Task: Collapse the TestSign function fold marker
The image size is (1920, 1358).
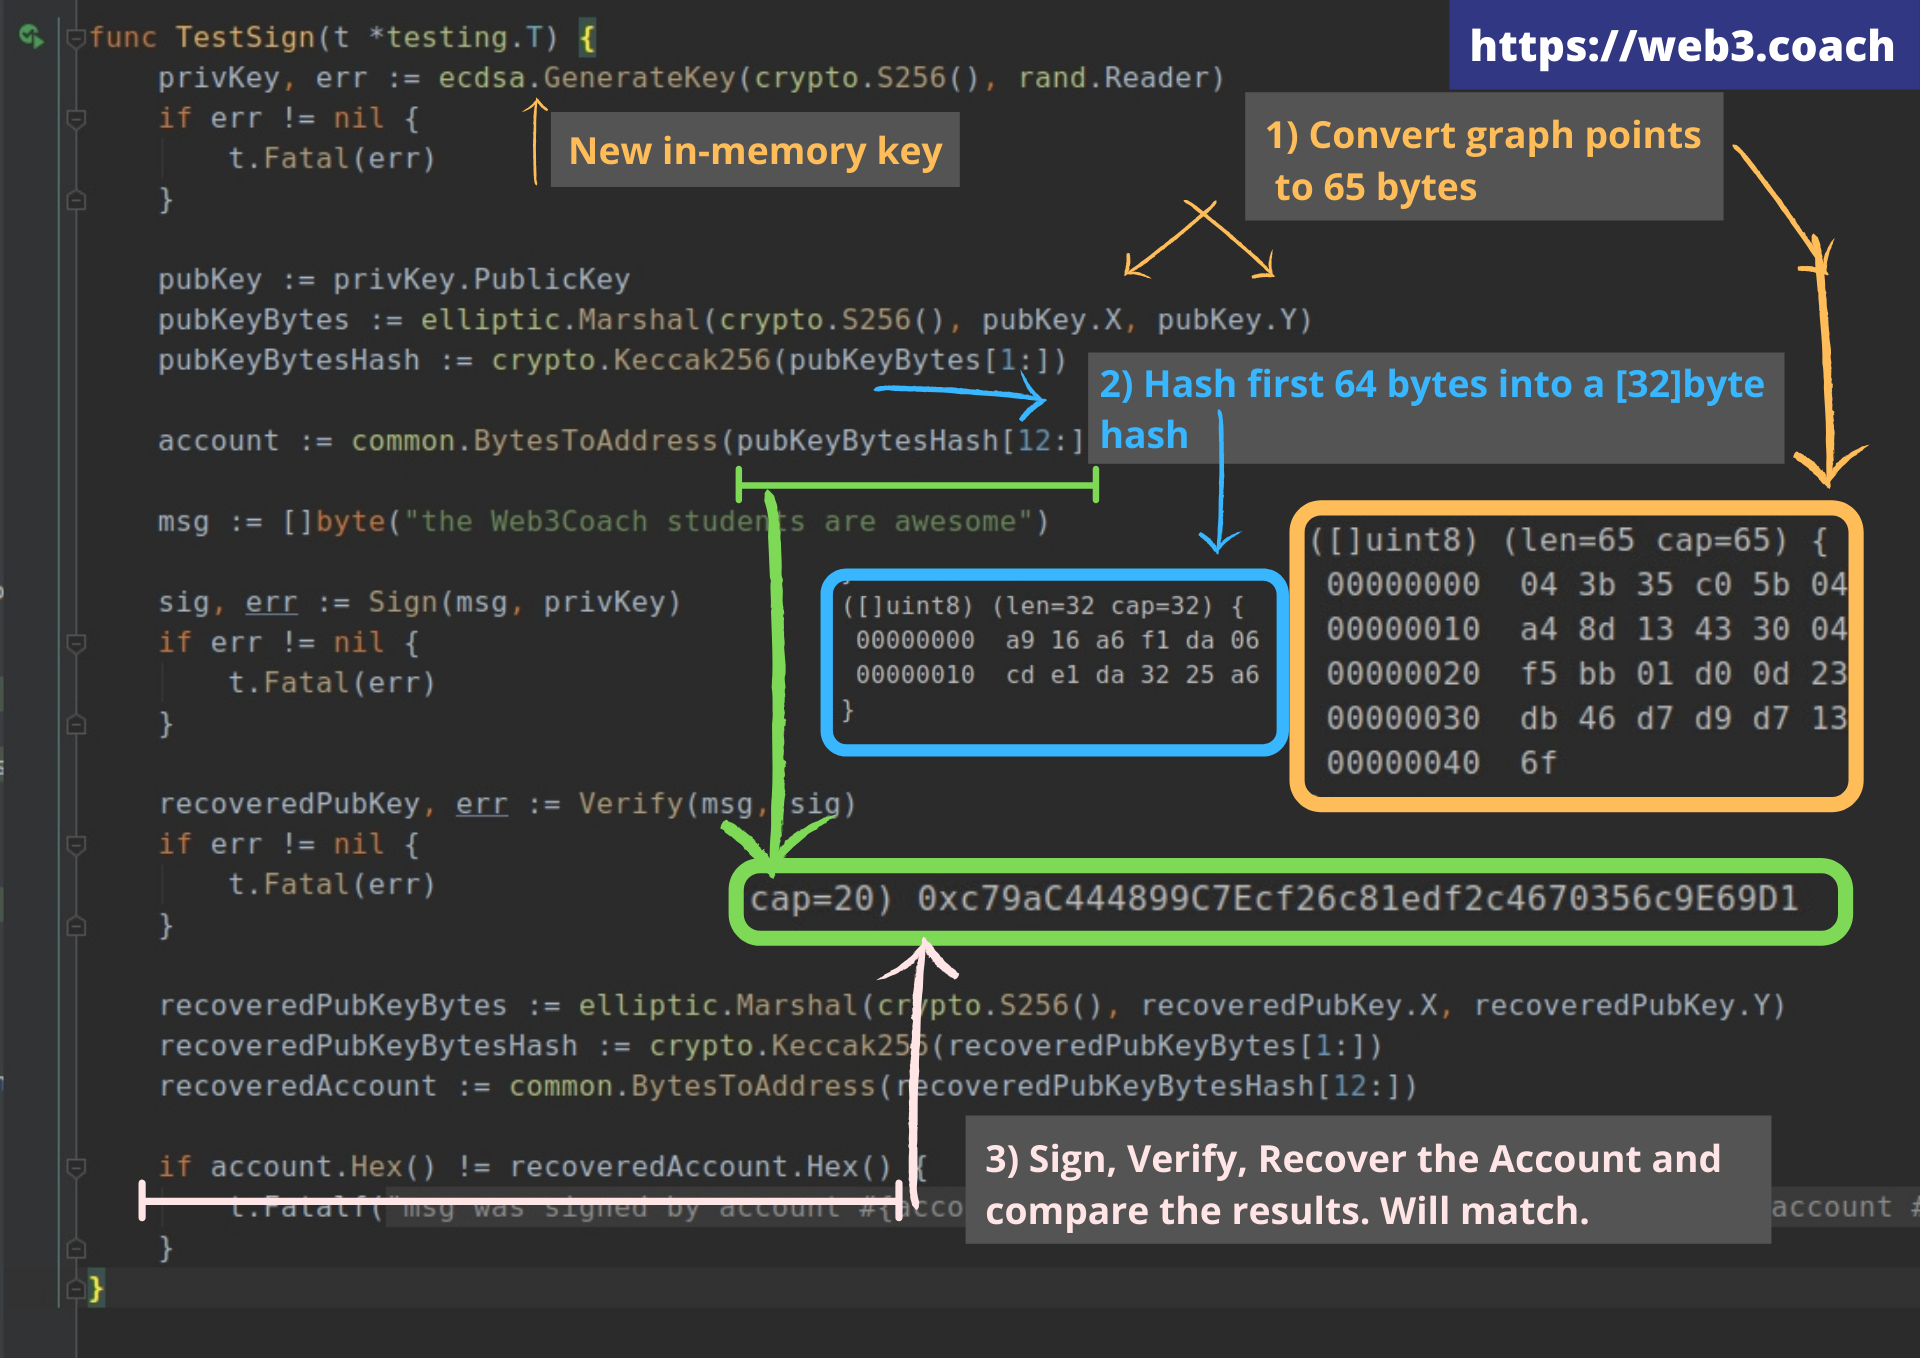Action: 75,38
